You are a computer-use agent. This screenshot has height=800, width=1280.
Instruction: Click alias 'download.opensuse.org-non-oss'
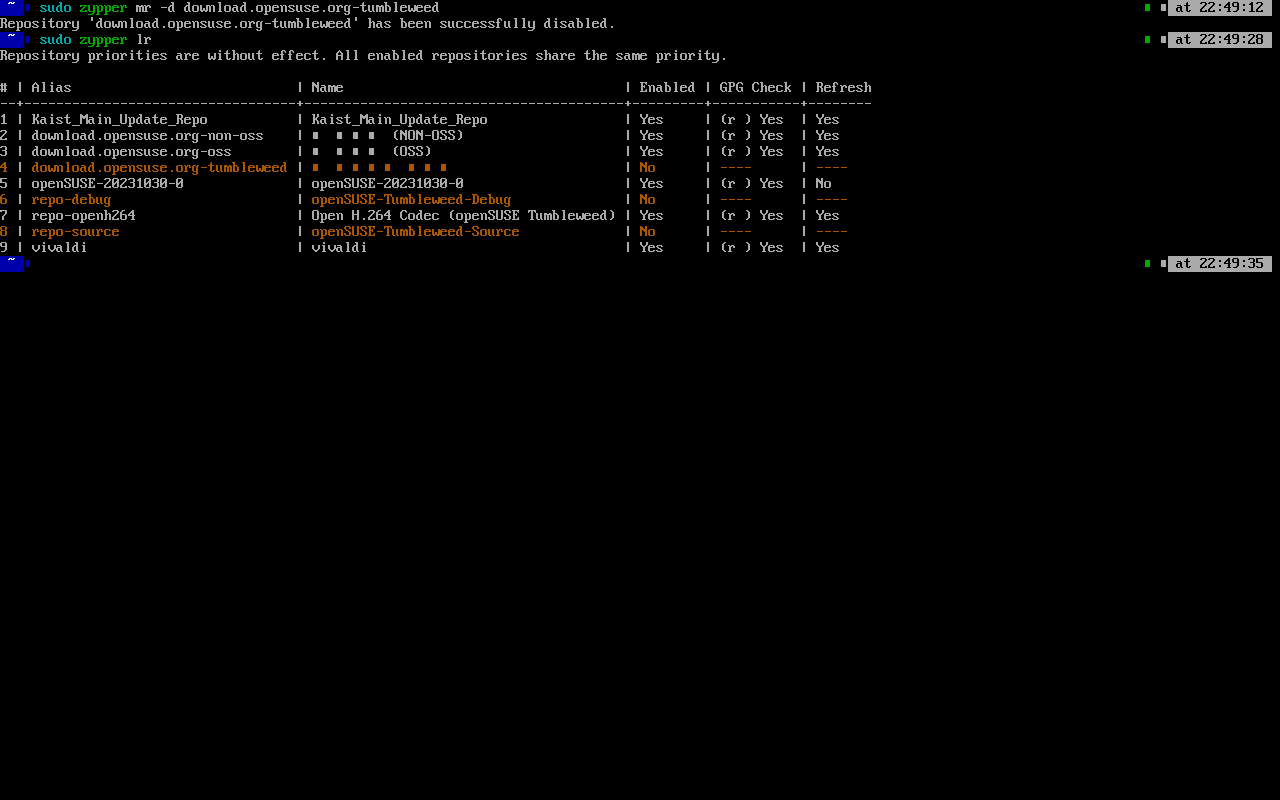(x=148, y=136)
